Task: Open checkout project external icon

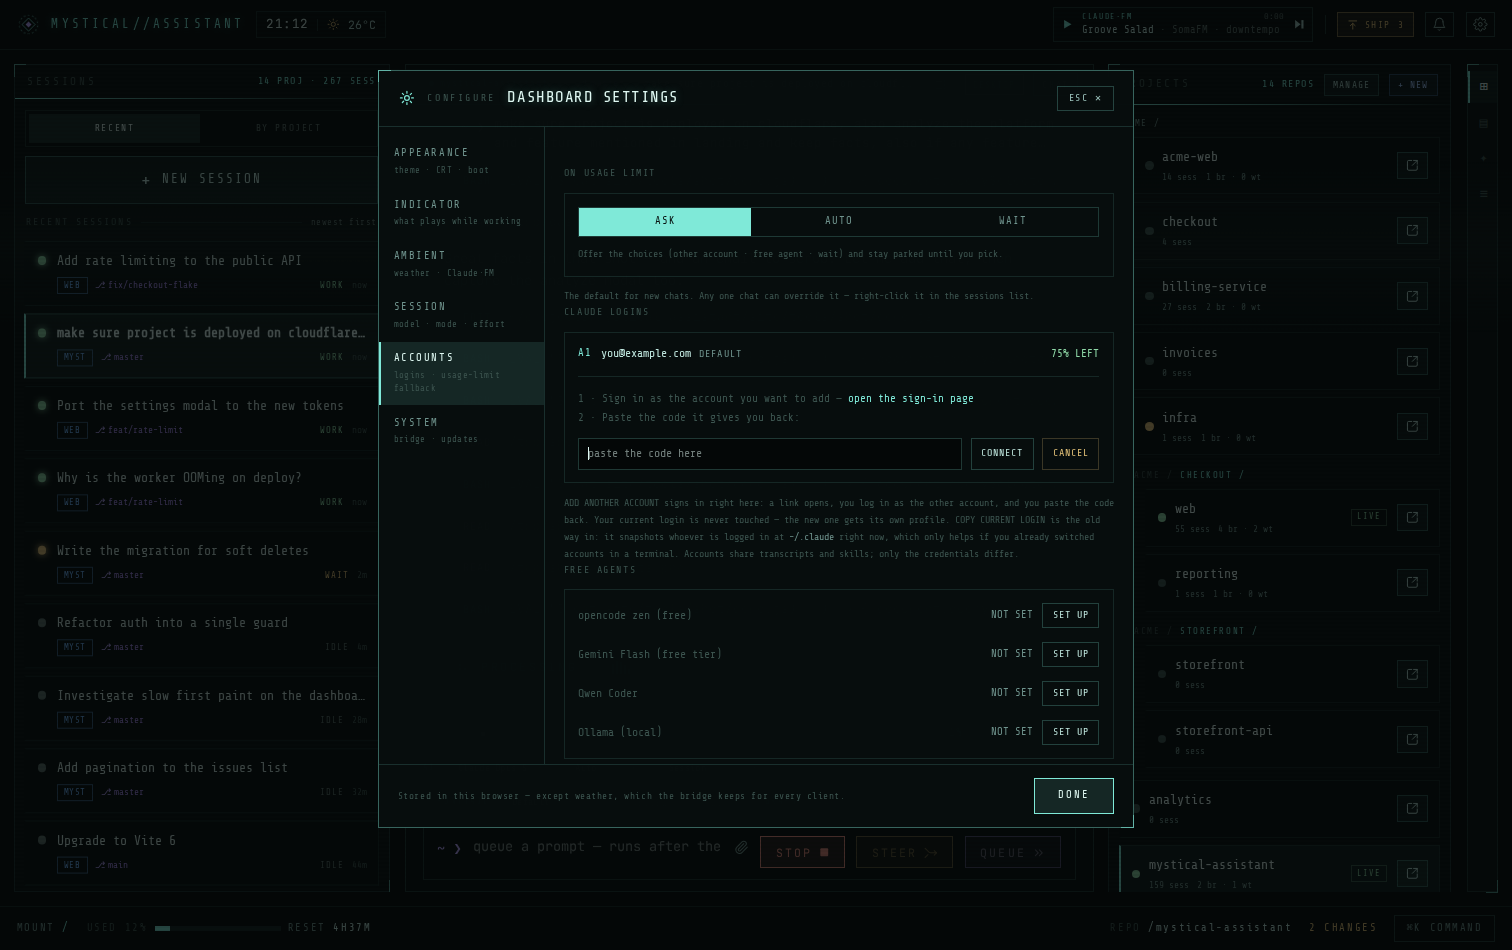Action: [1412, 231]
